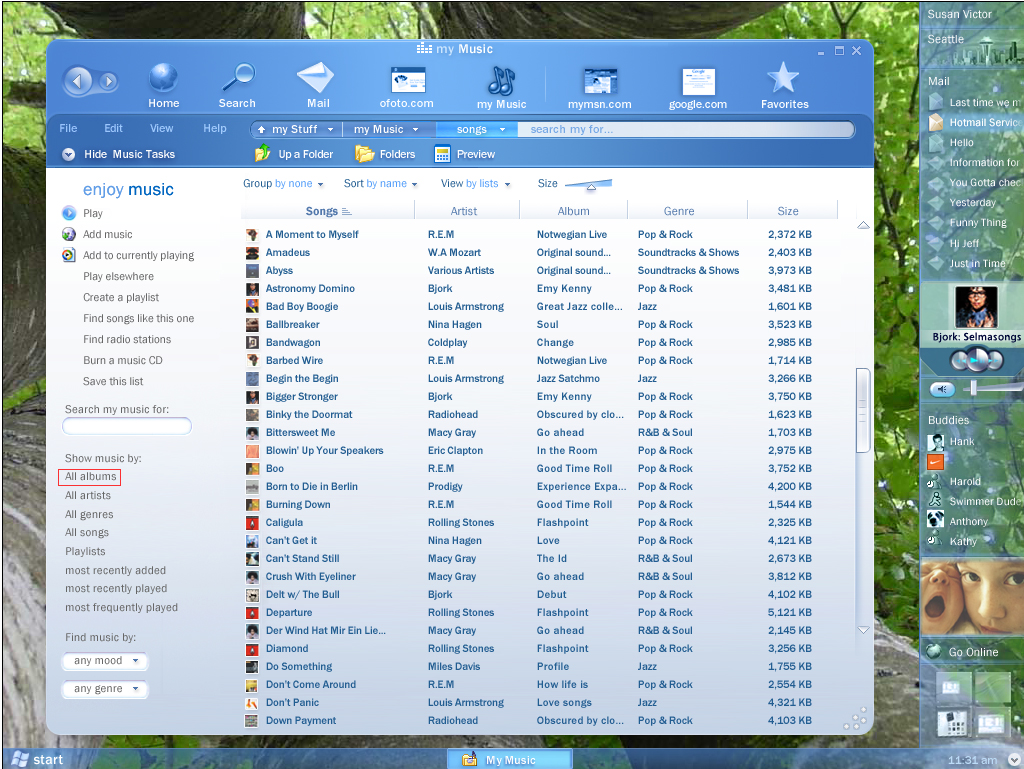The height and width of the screenshot is (769, 1024).
Task: Click buddy Anthony's dog avatar
Action: (x=935, y=520)
